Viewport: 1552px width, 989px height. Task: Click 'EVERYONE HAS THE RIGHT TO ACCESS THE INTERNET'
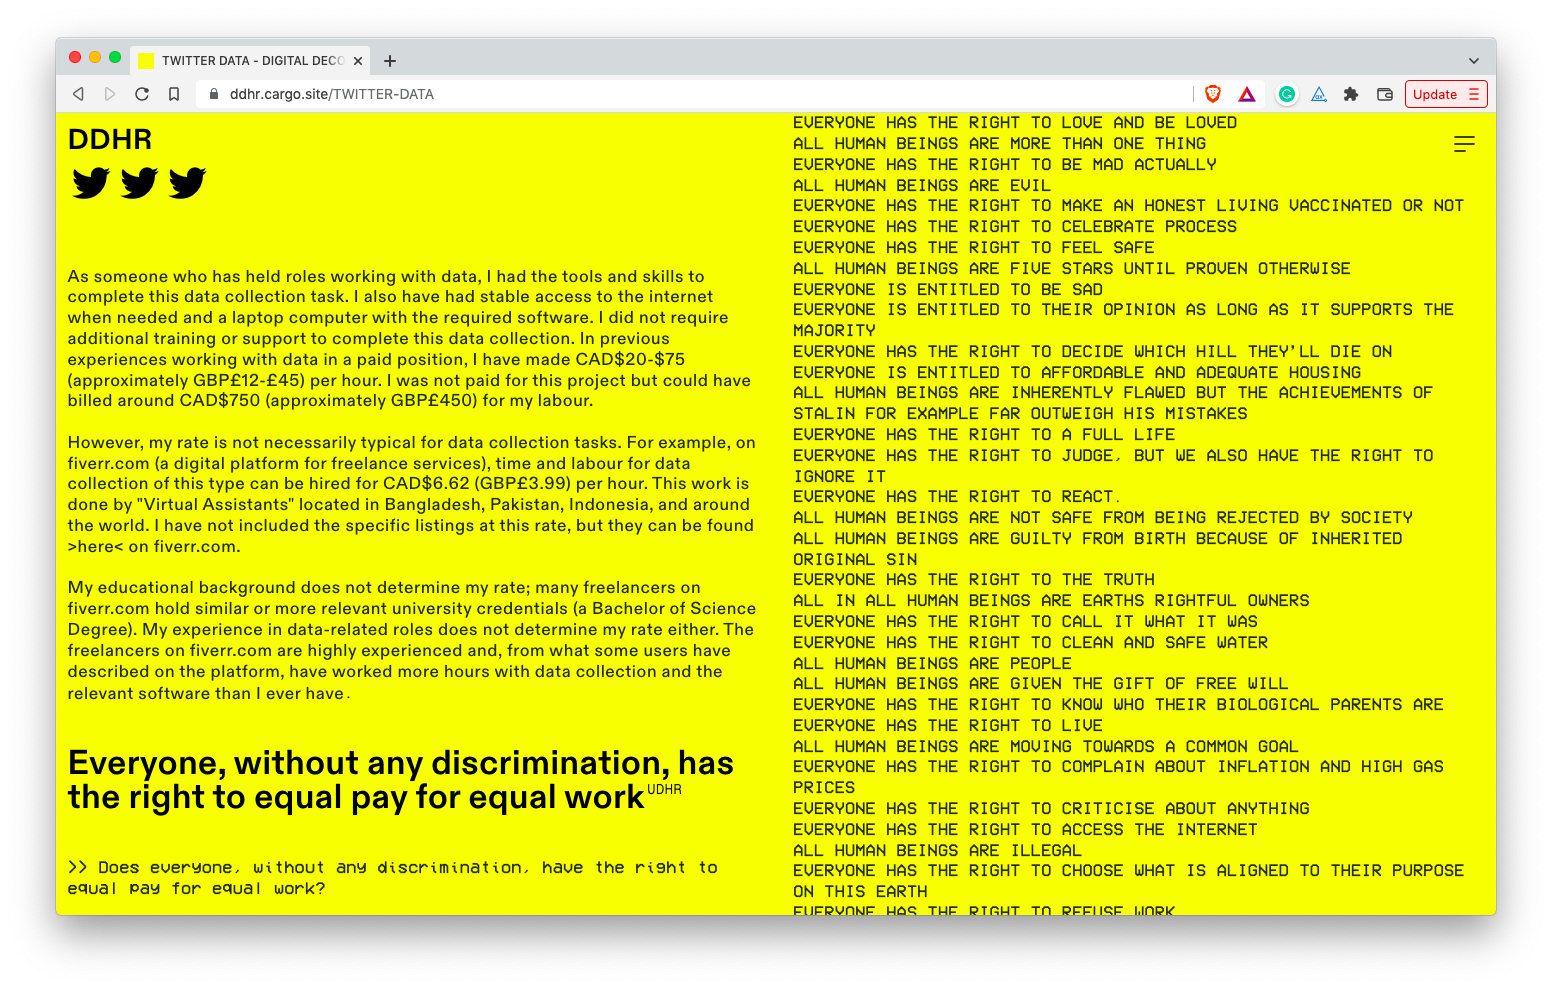(x=1025, y=830)
